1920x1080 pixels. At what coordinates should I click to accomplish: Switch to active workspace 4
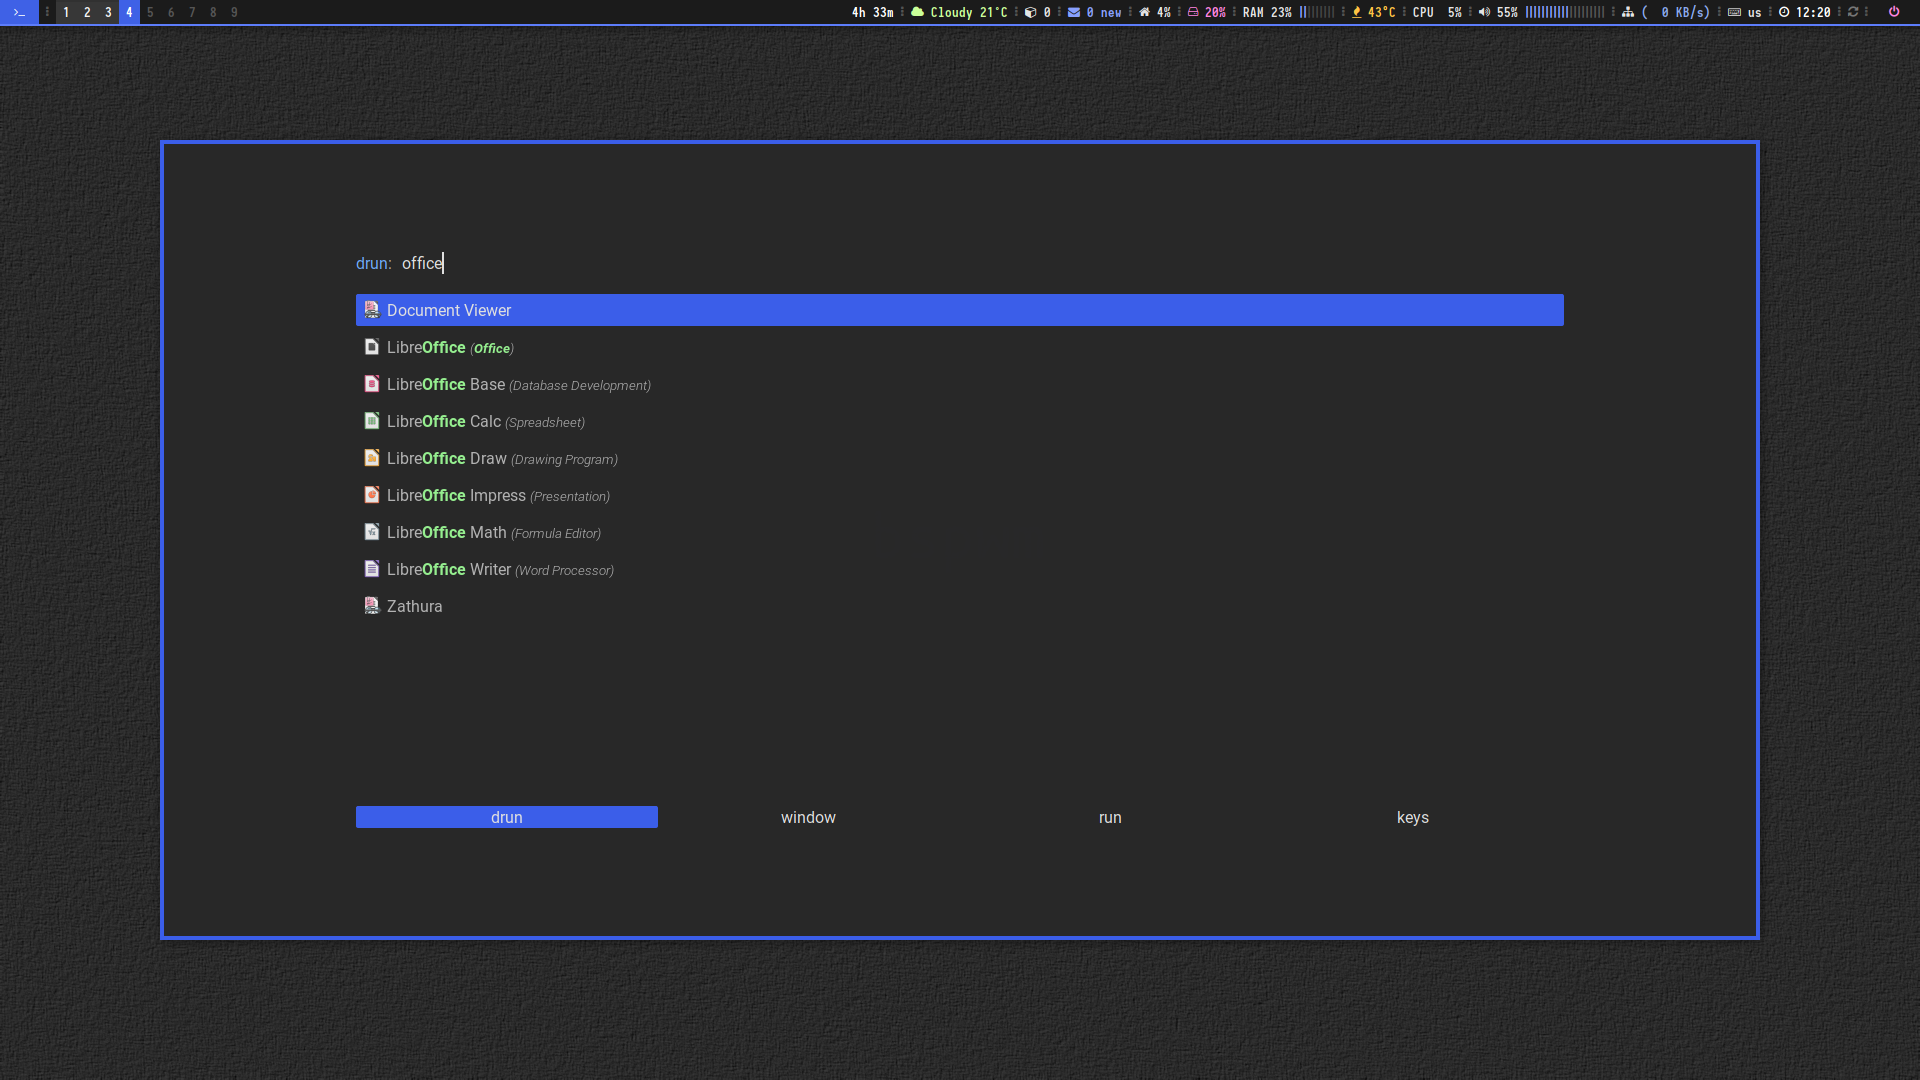point(129,12)
